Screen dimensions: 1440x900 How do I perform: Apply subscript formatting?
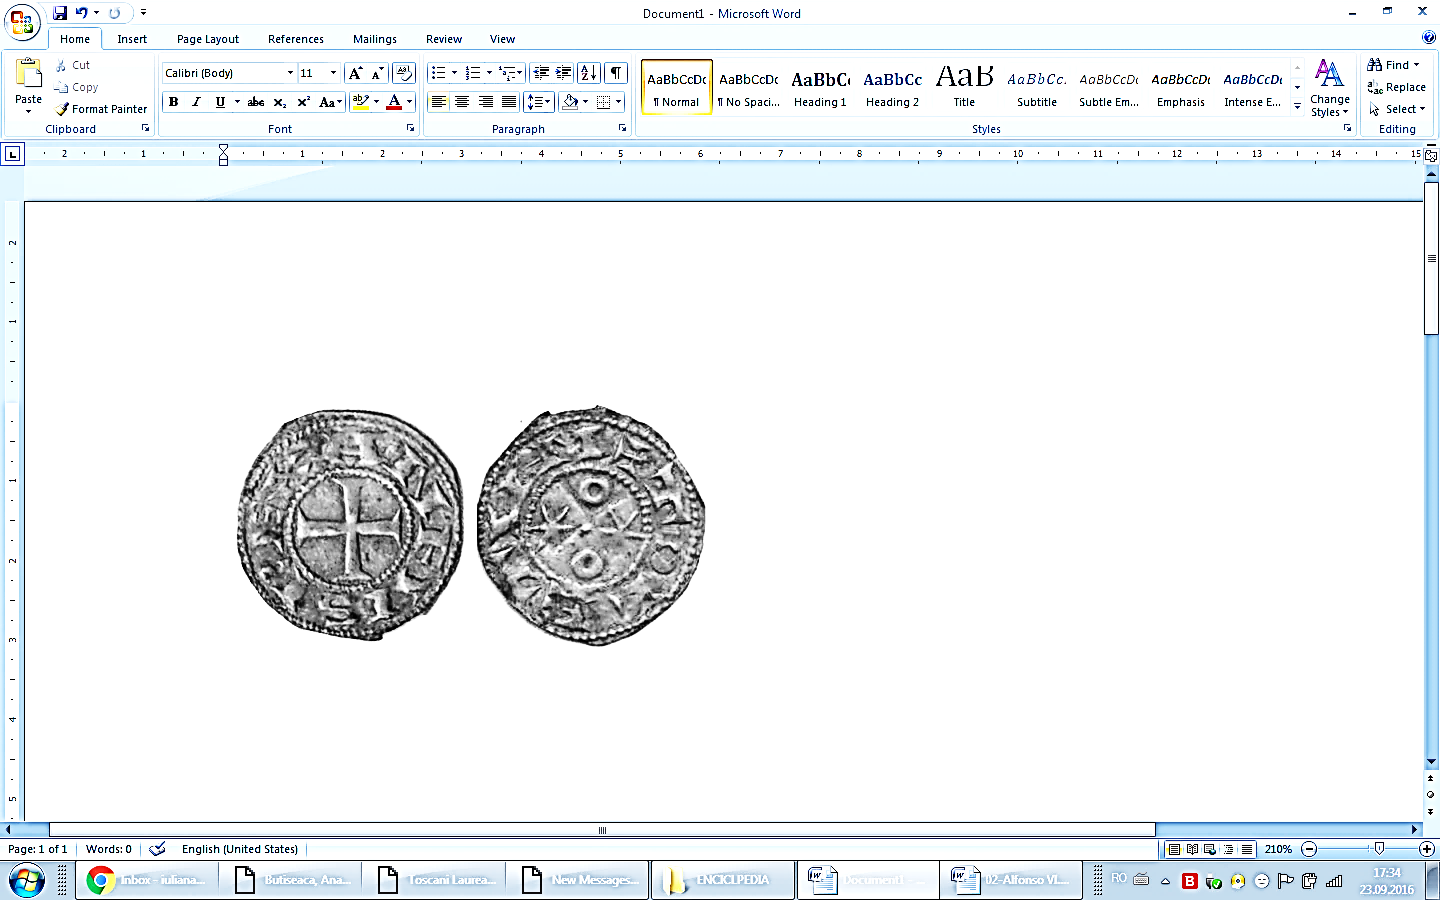coord(278,101)
